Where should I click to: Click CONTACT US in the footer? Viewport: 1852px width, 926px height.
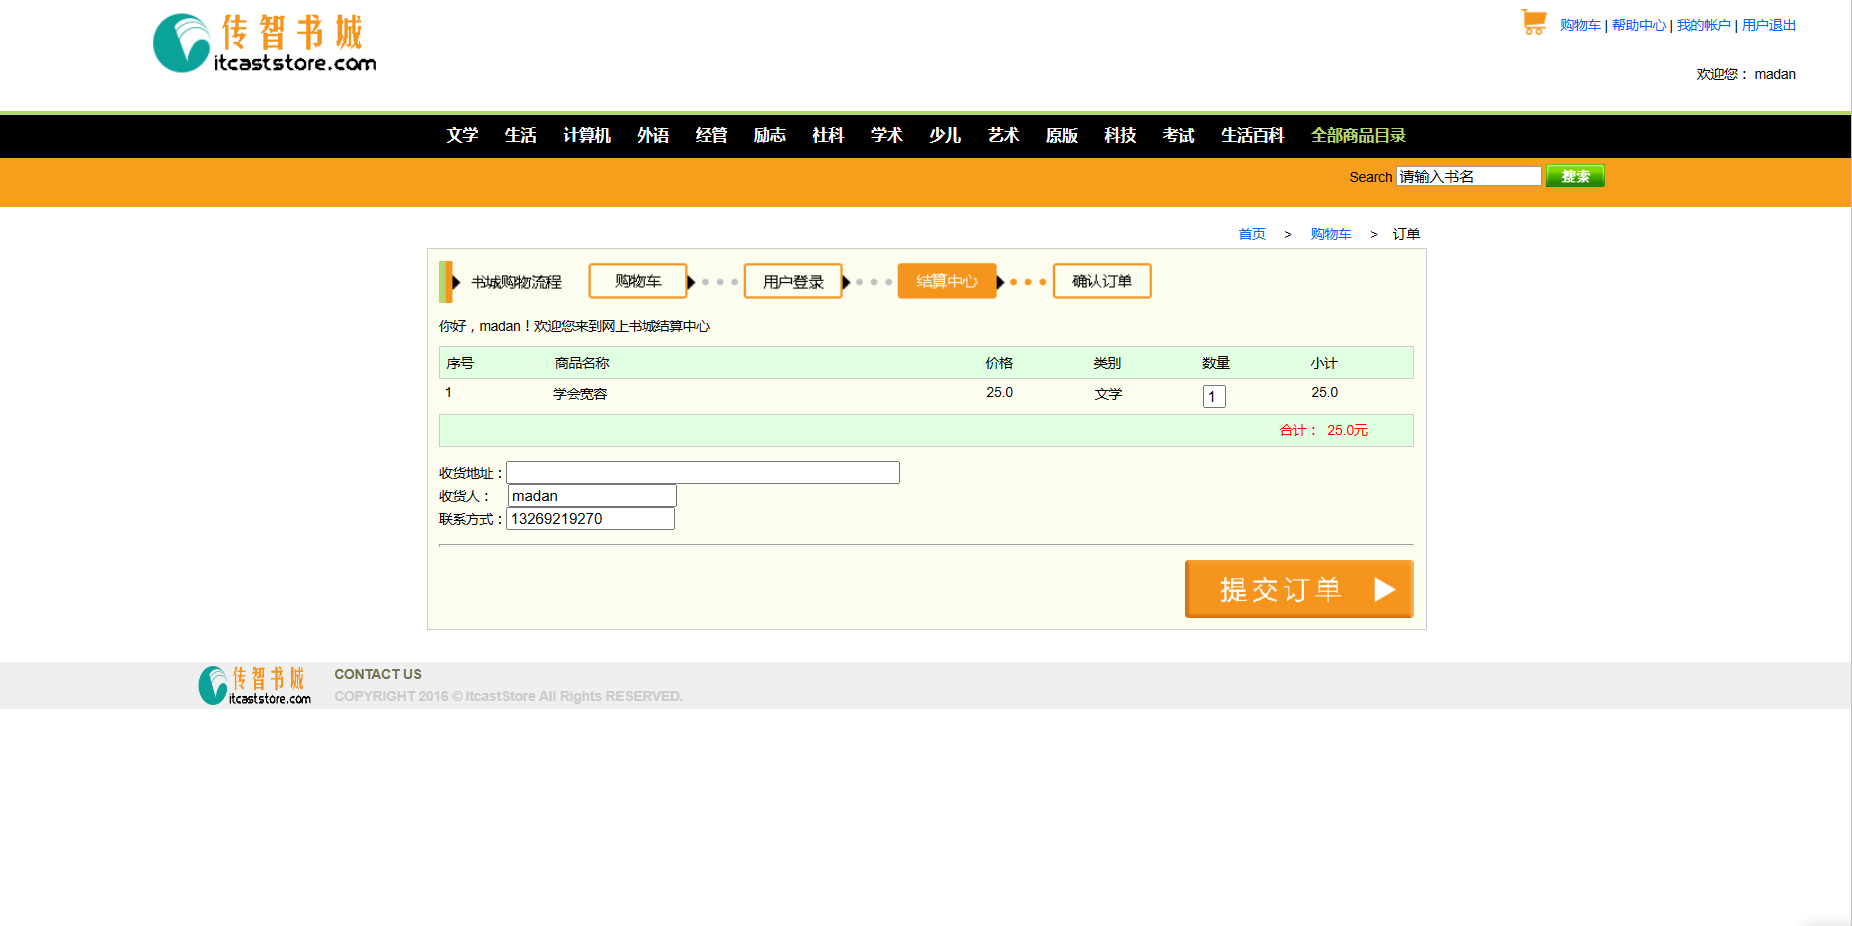(x=378, y=674)
